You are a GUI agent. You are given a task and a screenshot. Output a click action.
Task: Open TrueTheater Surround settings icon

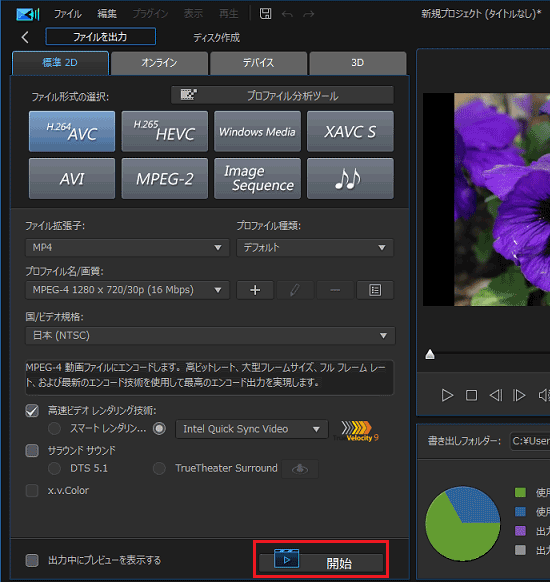pos(300,469)
